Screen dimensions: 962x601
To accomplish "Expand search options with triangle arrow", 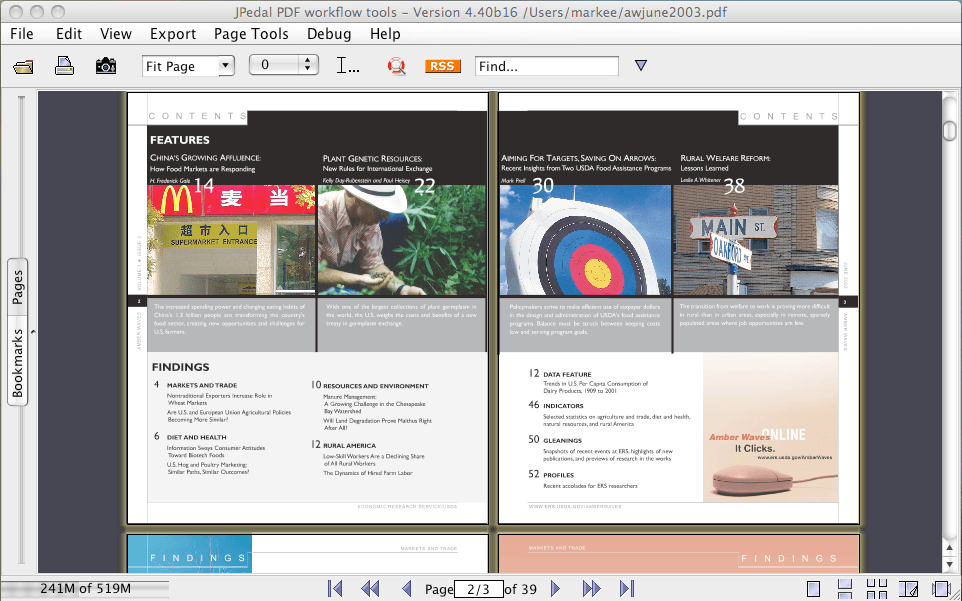I will [641, 66].
